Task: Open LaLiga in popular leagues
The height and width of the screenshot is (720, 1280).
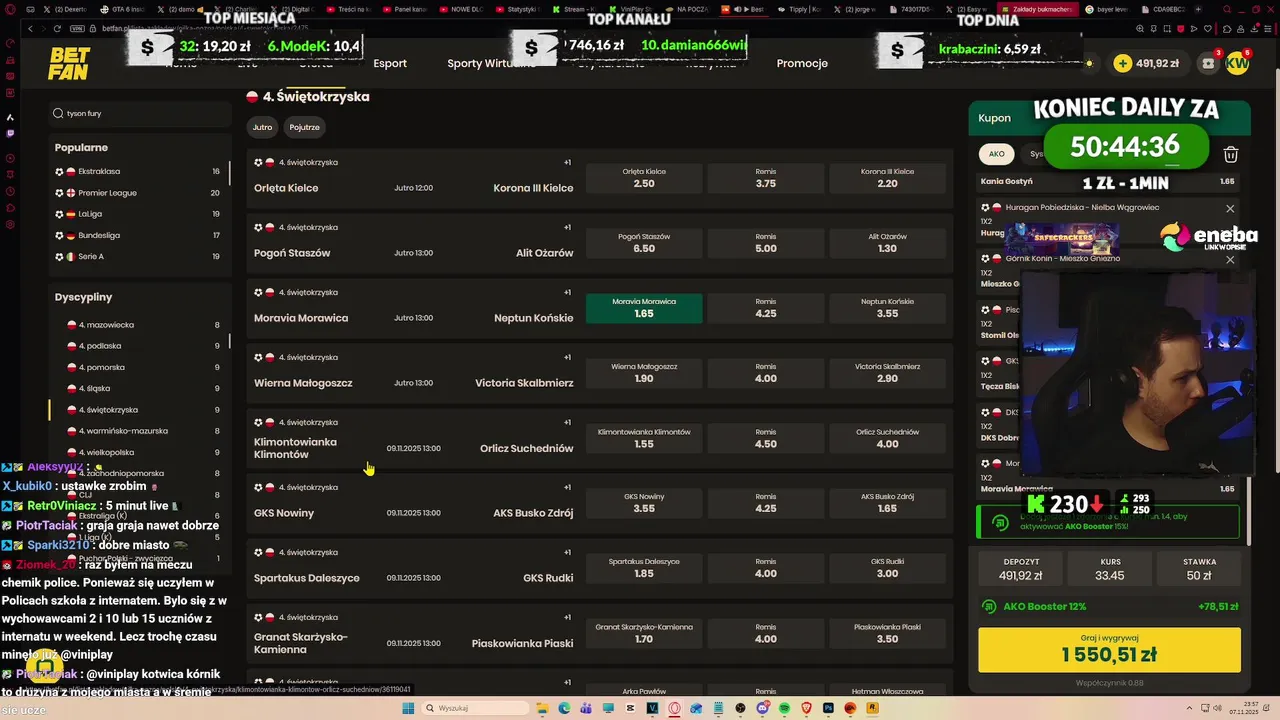Action: pyautogui.click(x=139, y=214)
